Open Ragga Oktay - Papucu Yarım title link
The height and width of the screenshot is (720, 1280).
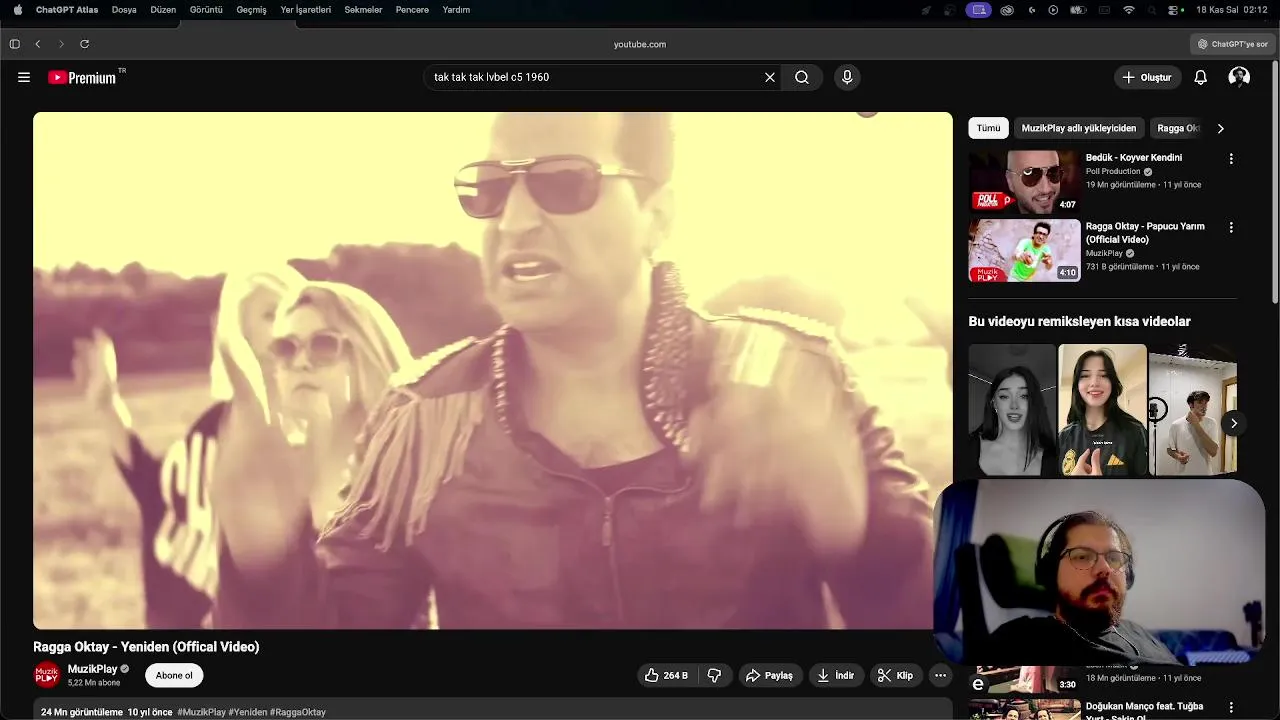tap(1145, 233)
